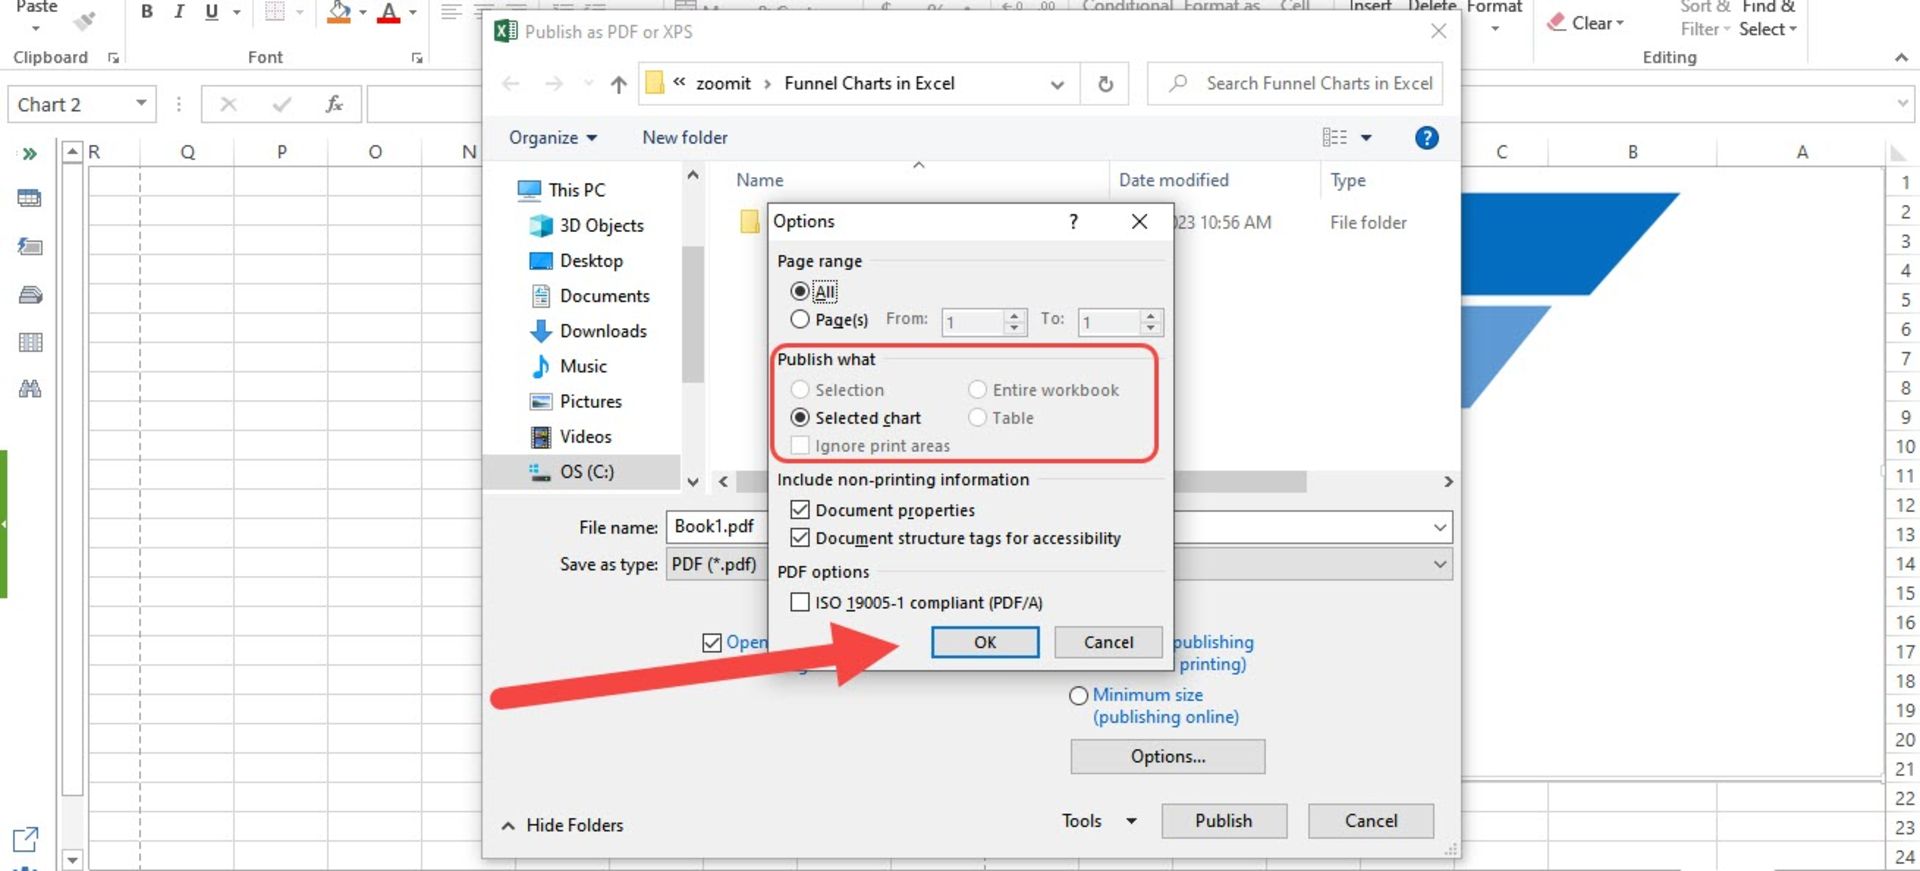1920x871 pixels.
Task: Select Minimum size publishing option
Action: 1078,695
